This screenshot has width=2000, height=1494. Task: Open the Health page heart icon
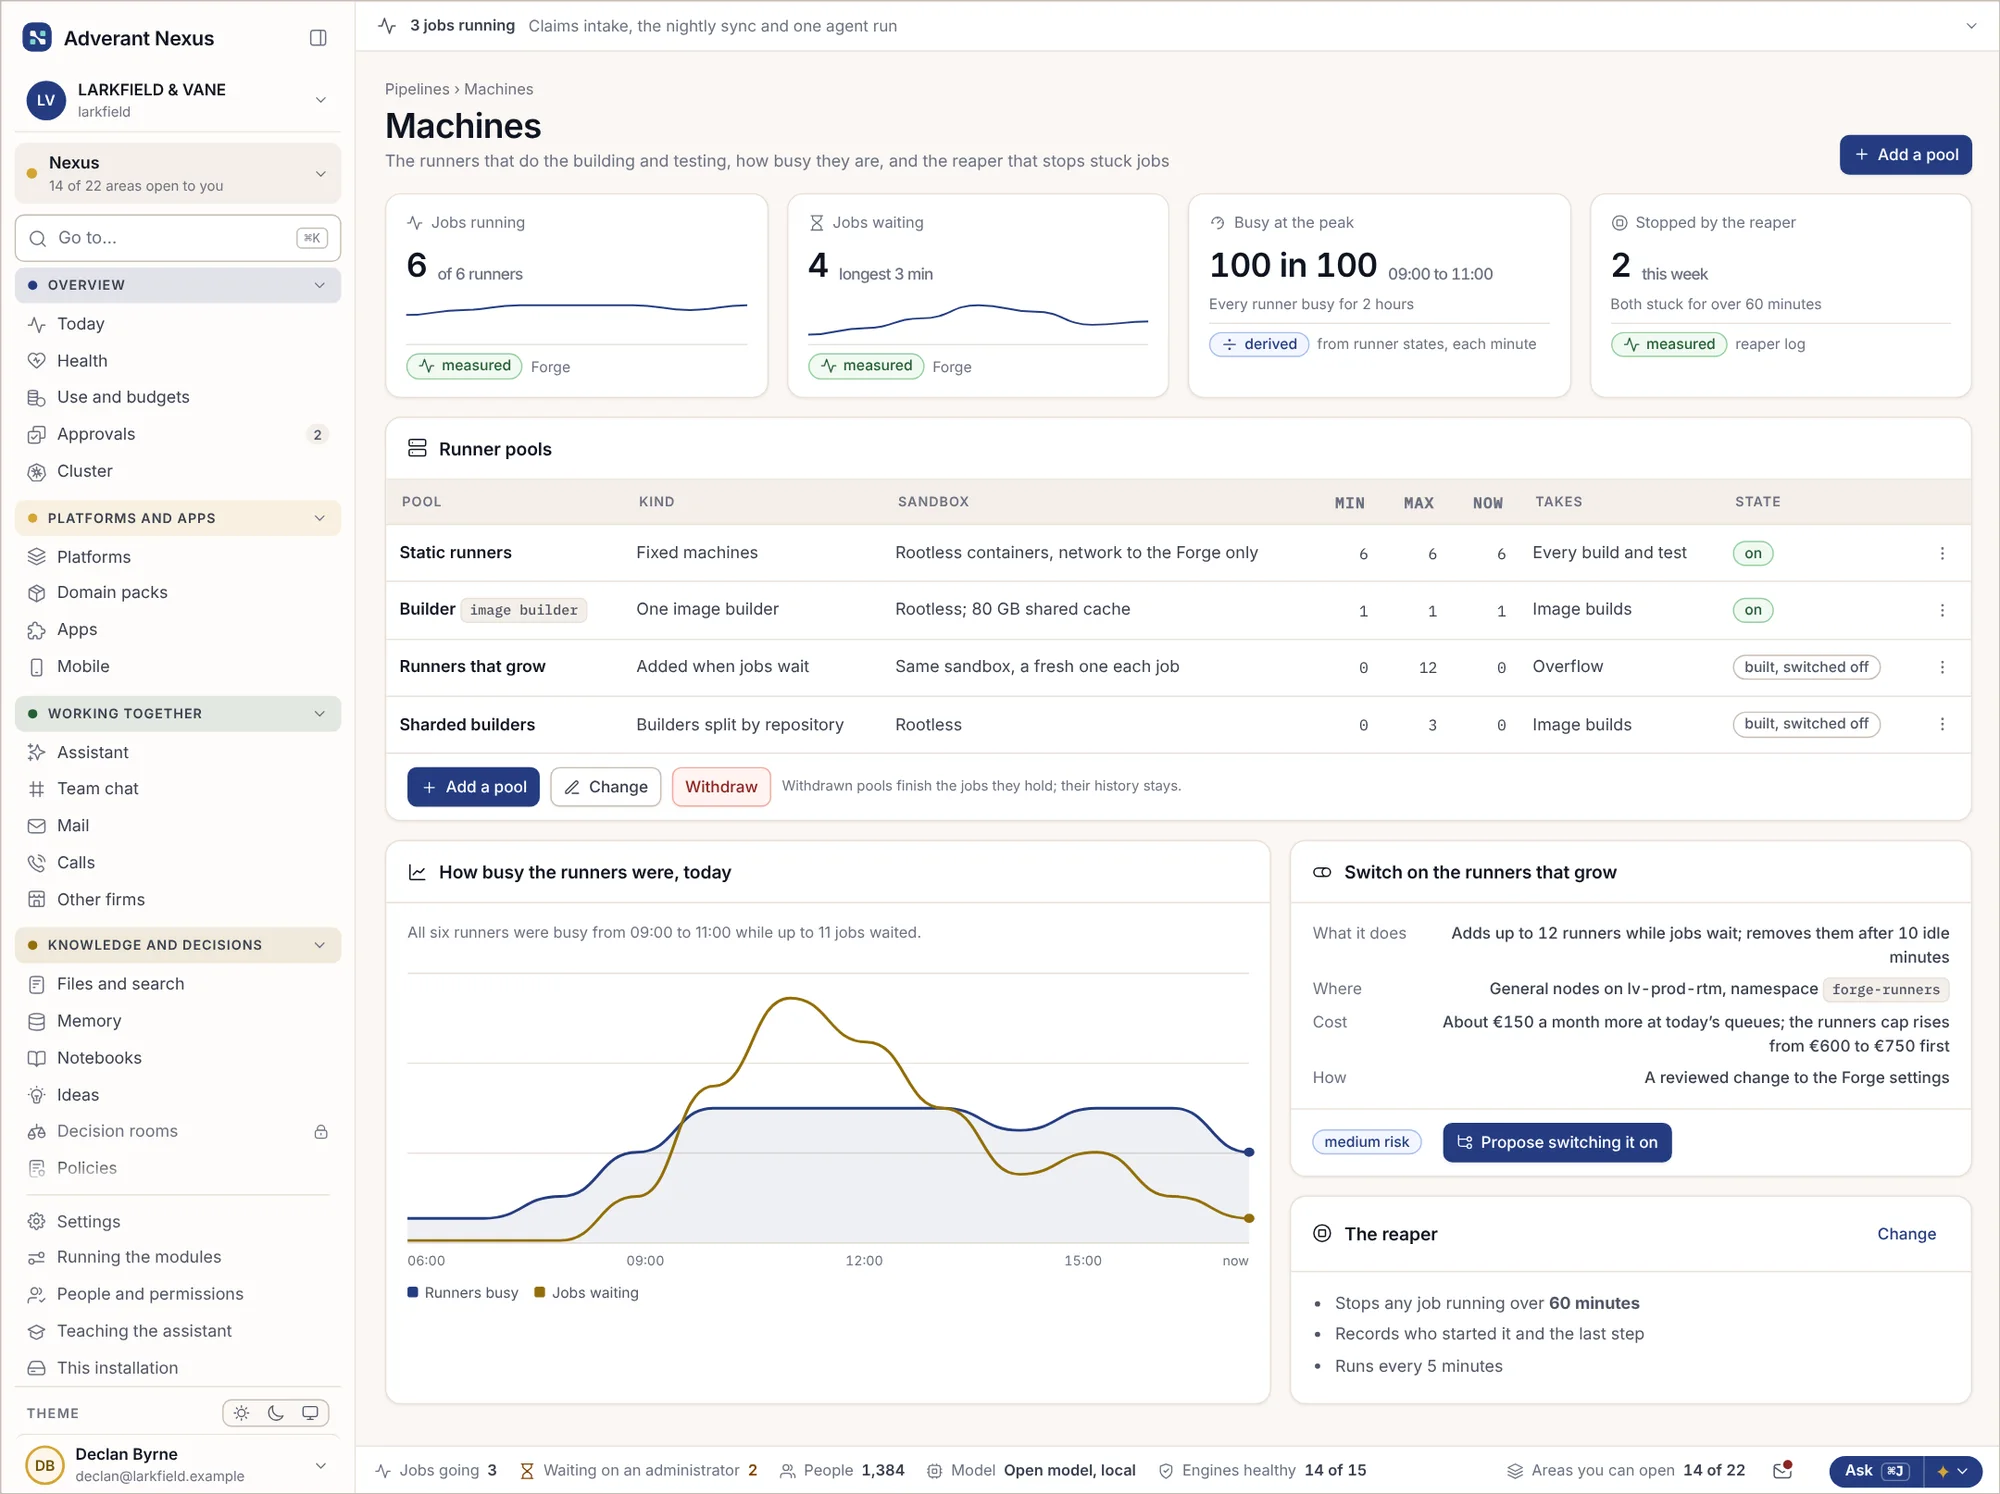37,361
